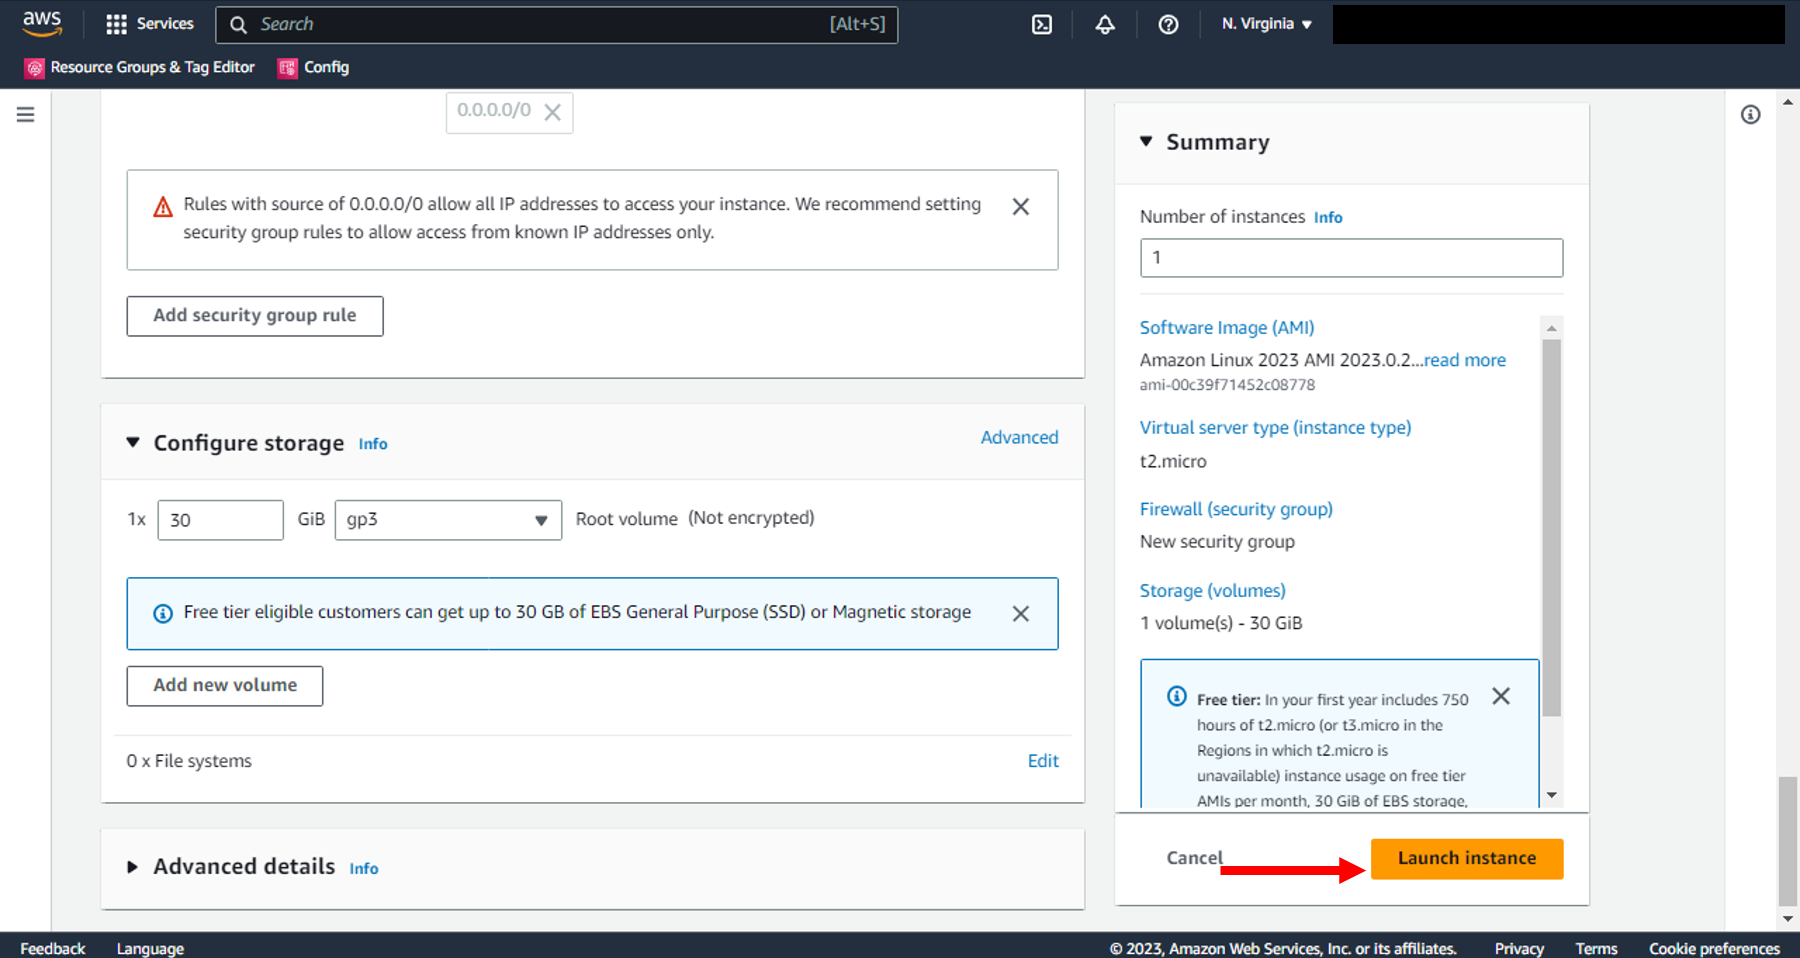1800x958 pixels.
Task: Dismiss the 0.0.0.0/0 security warning
Action: click(x=1020, y=207)
